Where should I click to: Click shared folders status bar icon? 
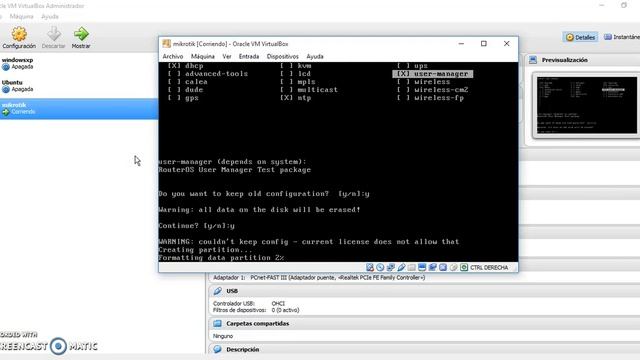411,267
